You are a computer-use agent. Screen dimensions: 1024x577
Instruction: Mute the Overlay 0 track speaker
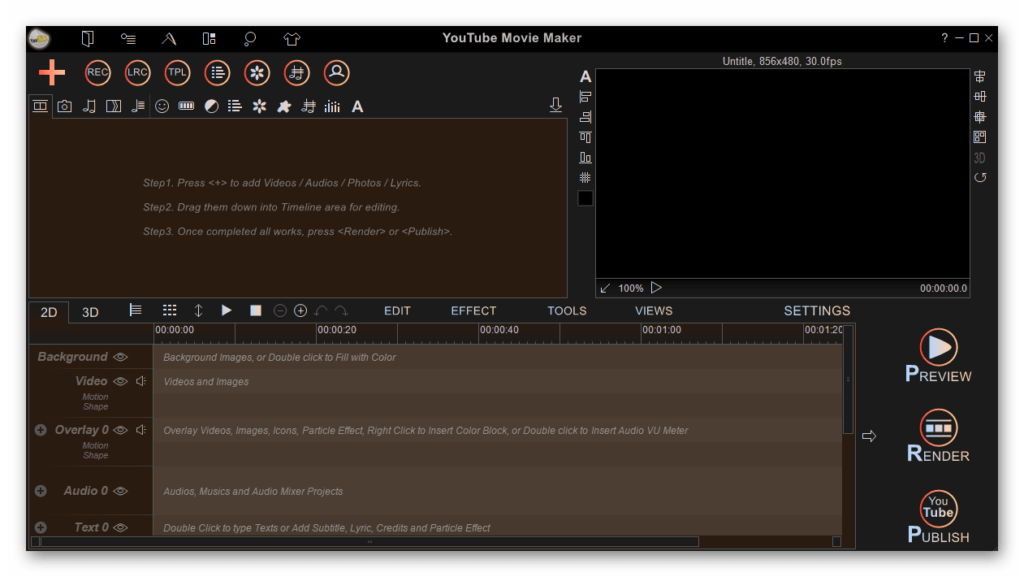141,430
